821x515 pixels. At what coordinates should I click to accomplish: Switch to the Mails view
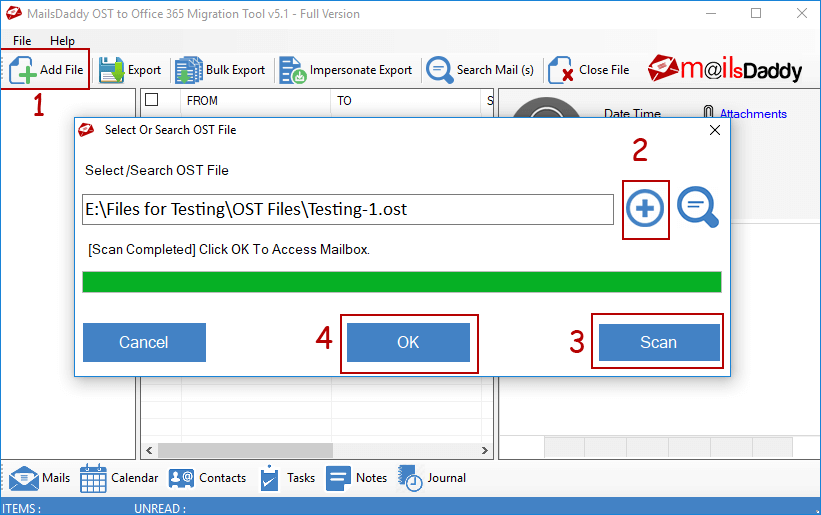click(x=39, y=478)
